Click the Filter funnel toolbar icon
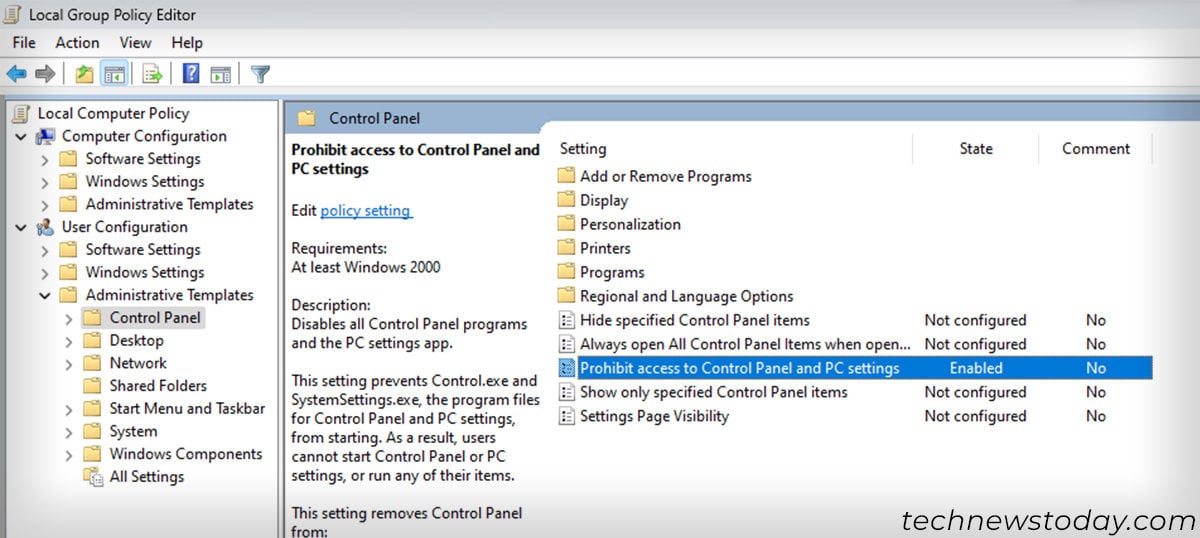The width and height of the screenshot is (1200, 538). point(260,74)
